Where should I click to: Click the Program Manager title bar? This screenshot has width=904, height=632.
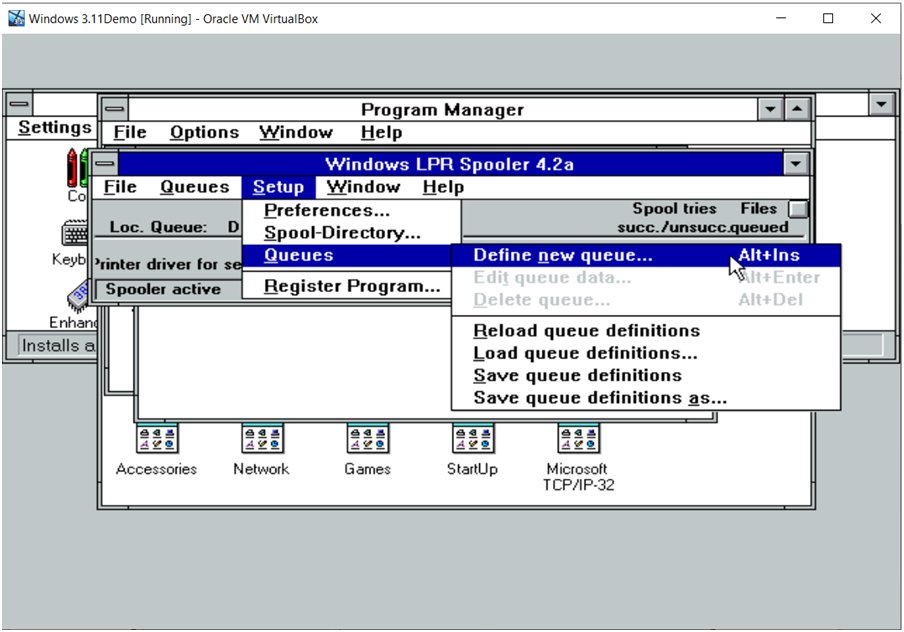pos(442,109)
